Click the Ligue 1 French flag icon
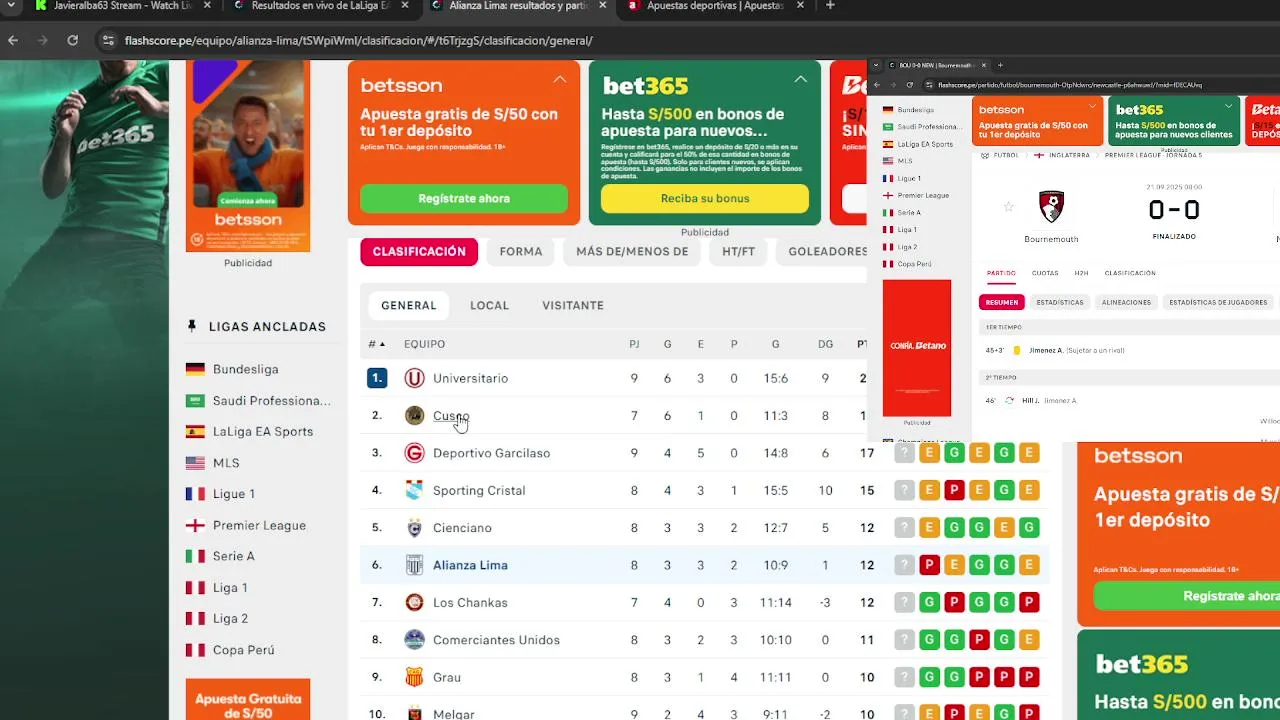Viewport: 1280px width, 720px height. click(x=195, y=494)
